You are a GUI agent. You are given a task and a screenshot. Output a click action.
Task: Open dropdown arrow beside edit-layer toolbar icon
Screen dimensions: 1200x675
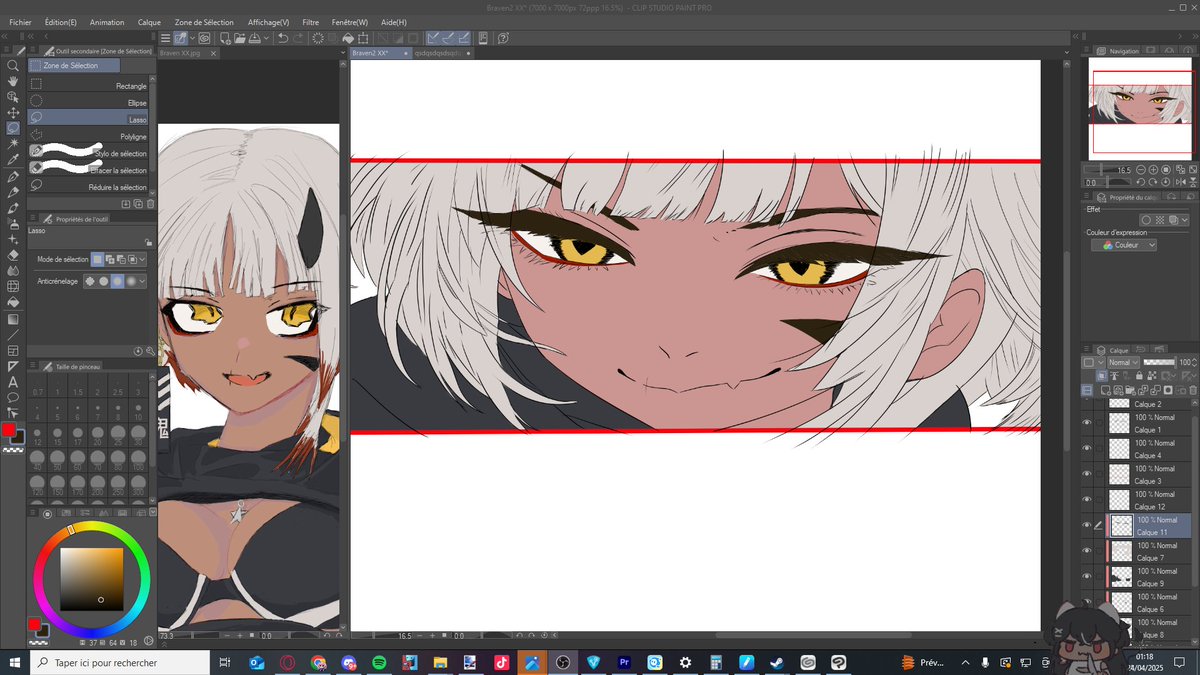[192, 38]
